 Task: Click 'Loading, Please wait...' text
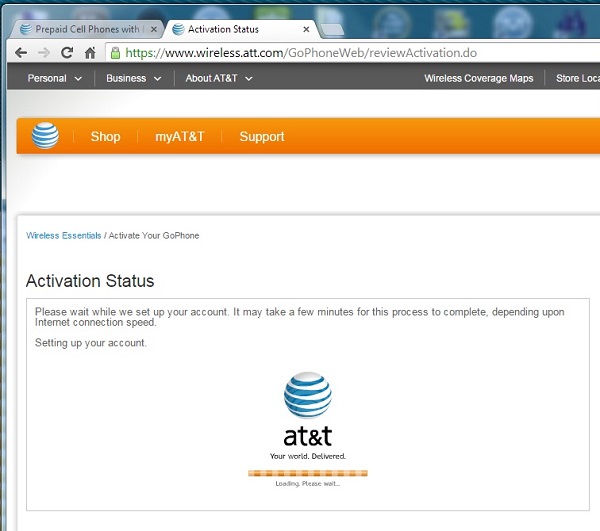point(308,484)
